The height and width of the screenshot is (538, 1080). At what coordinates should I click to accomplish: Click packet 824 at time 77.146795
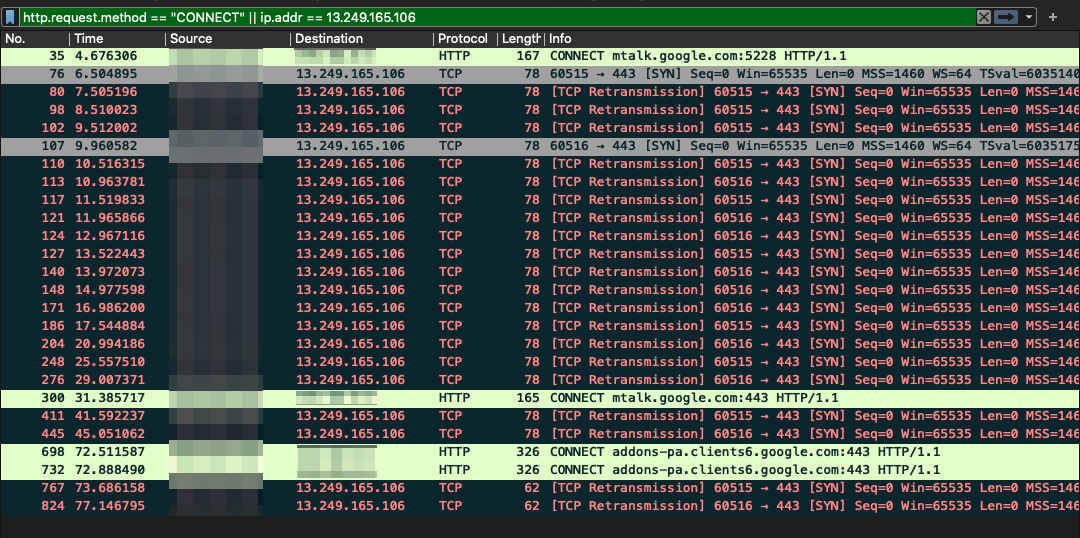tap(540, 505)
